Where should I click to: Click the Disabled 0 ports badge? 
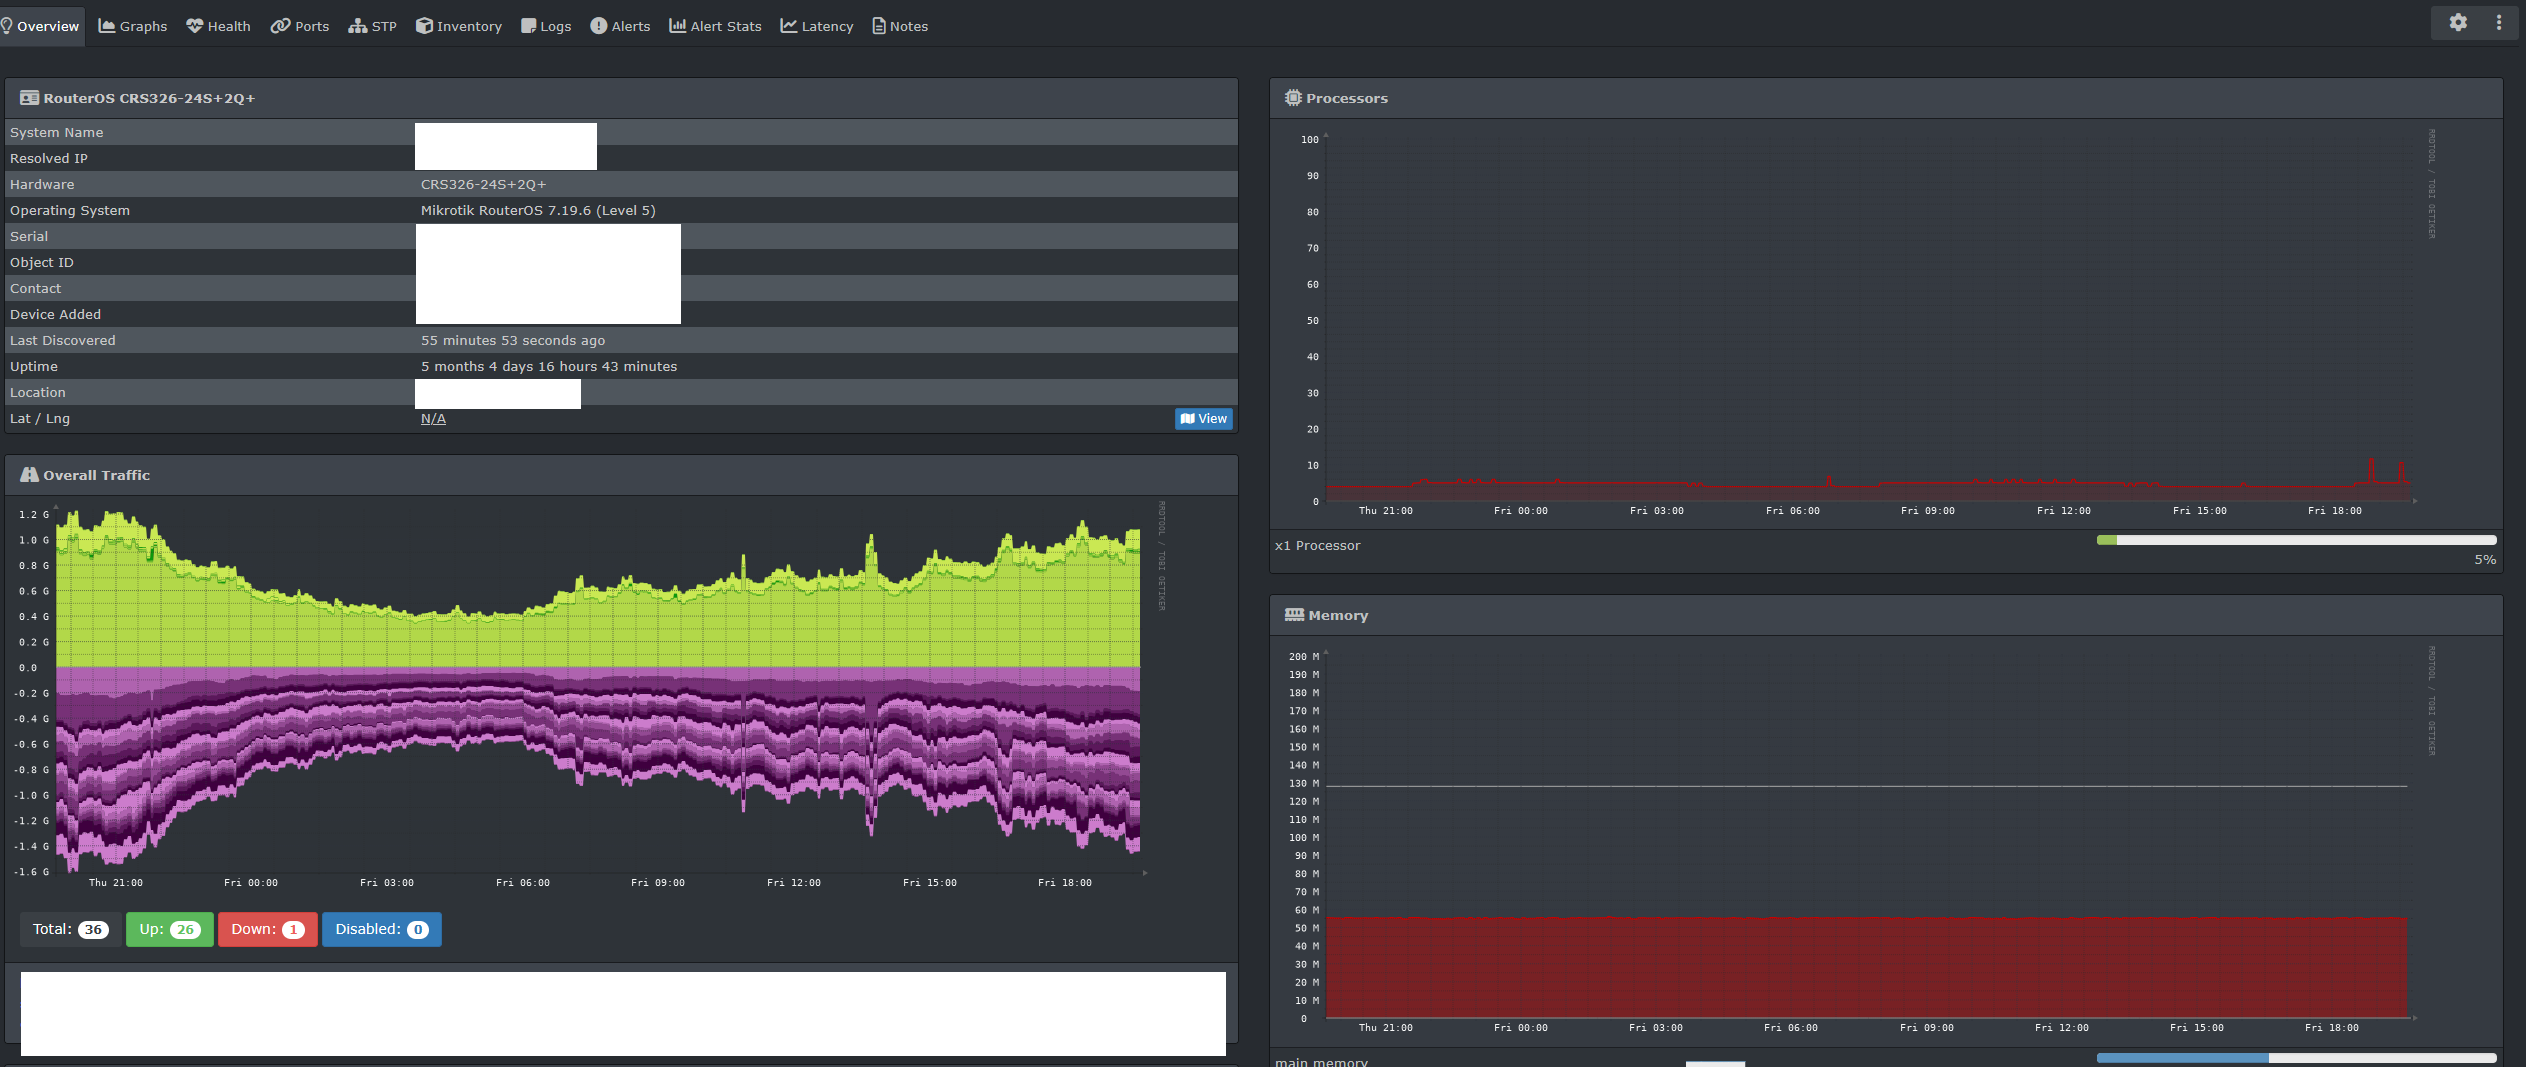click(x=381, y=929)
